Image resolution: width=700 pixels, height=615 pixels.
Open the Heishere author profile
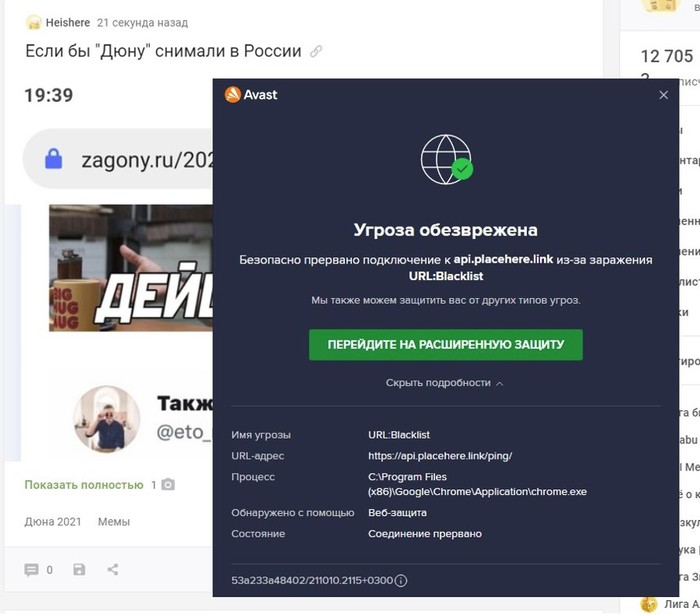tap(68, 22)
